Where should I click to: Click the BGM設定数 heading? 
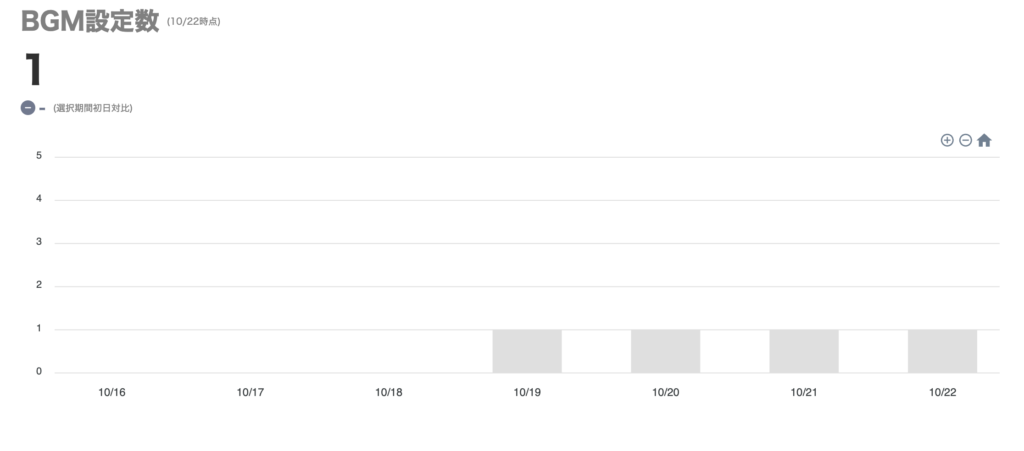pyautogui.click(x=90, y=22)
